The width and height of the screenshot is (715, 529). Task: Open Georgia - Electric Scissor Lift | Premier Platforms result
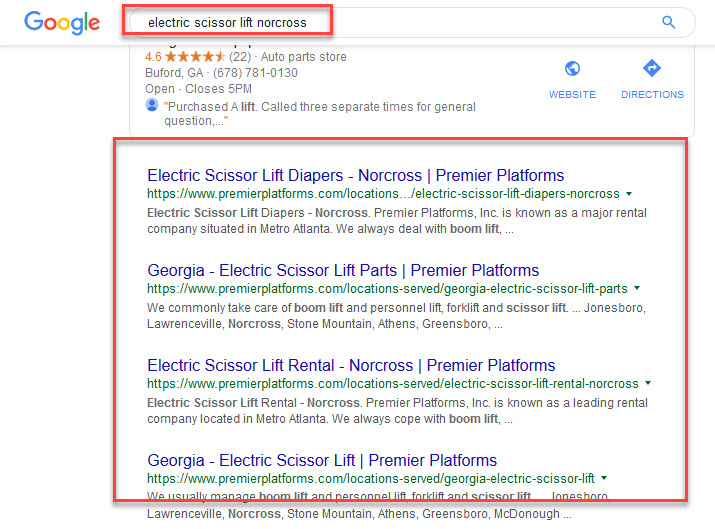[322, 460]
